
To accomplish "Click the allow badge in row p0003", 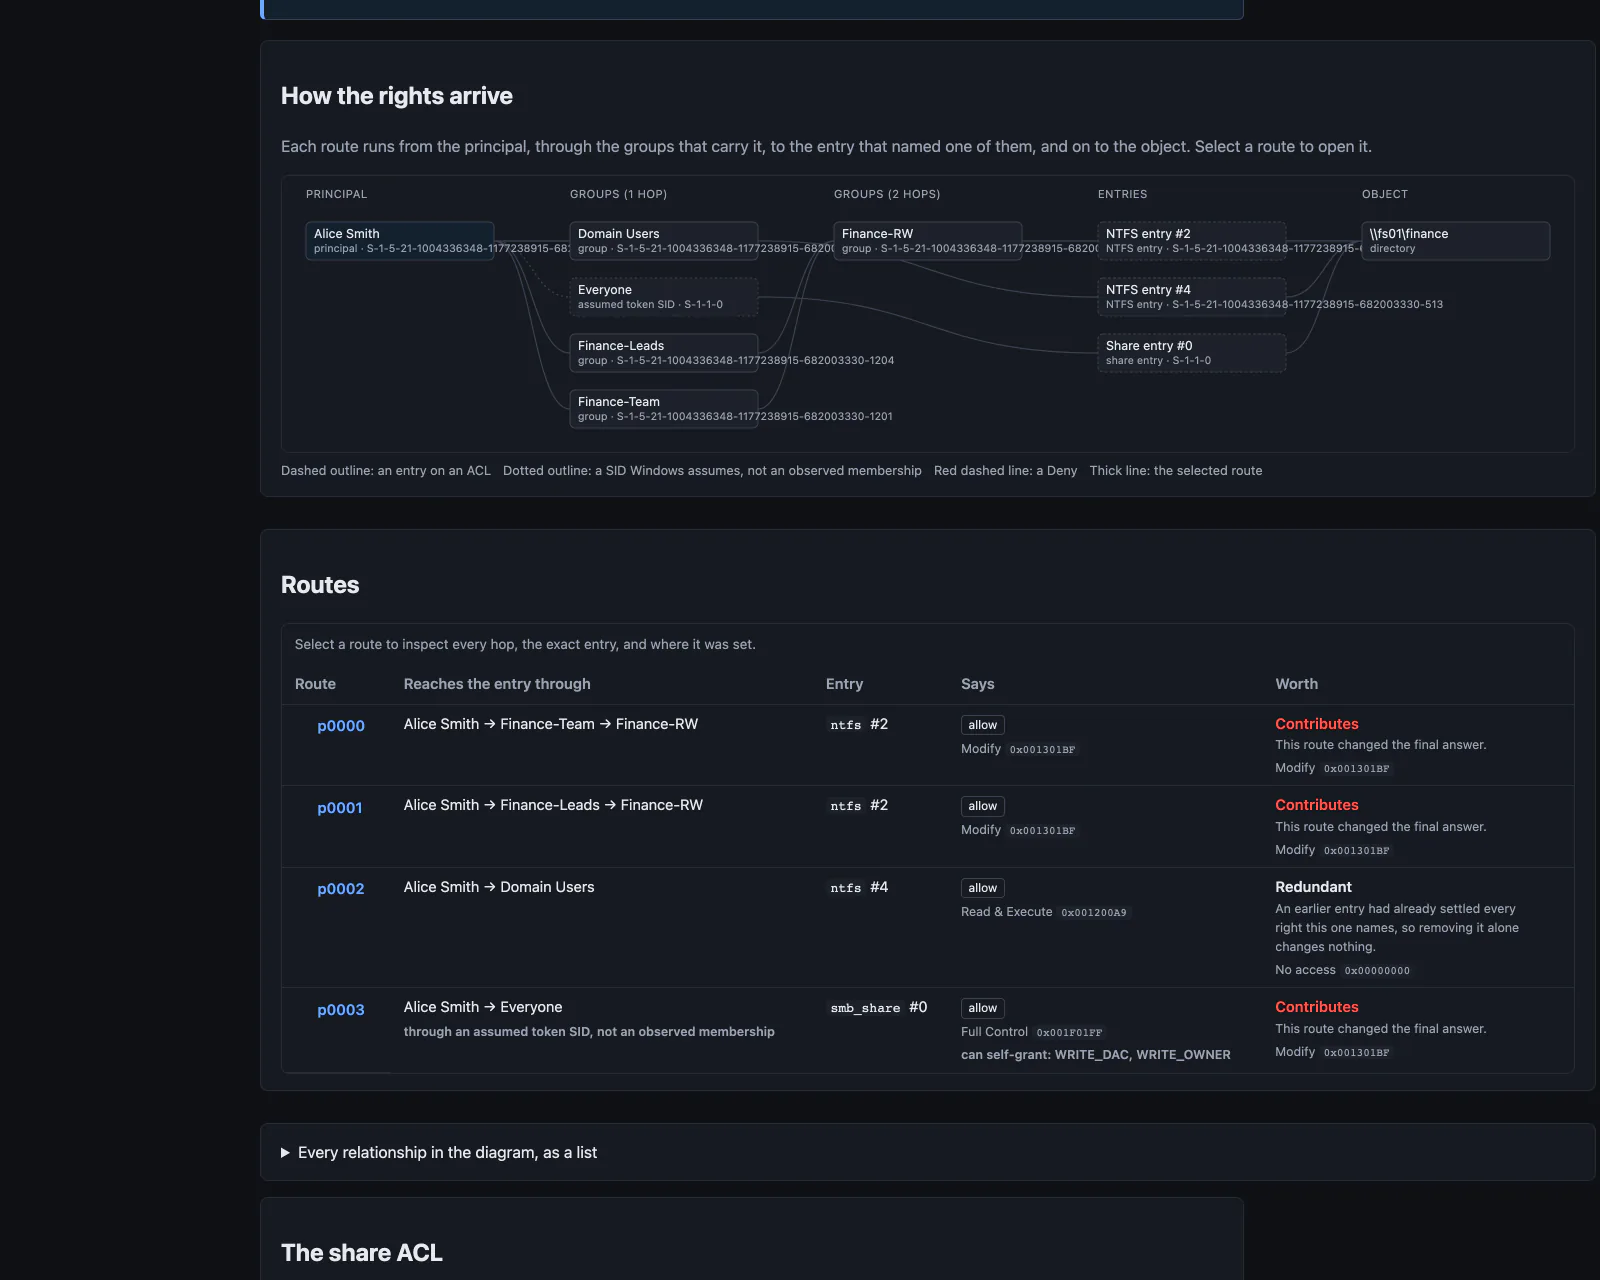I will click(982, 1008).
